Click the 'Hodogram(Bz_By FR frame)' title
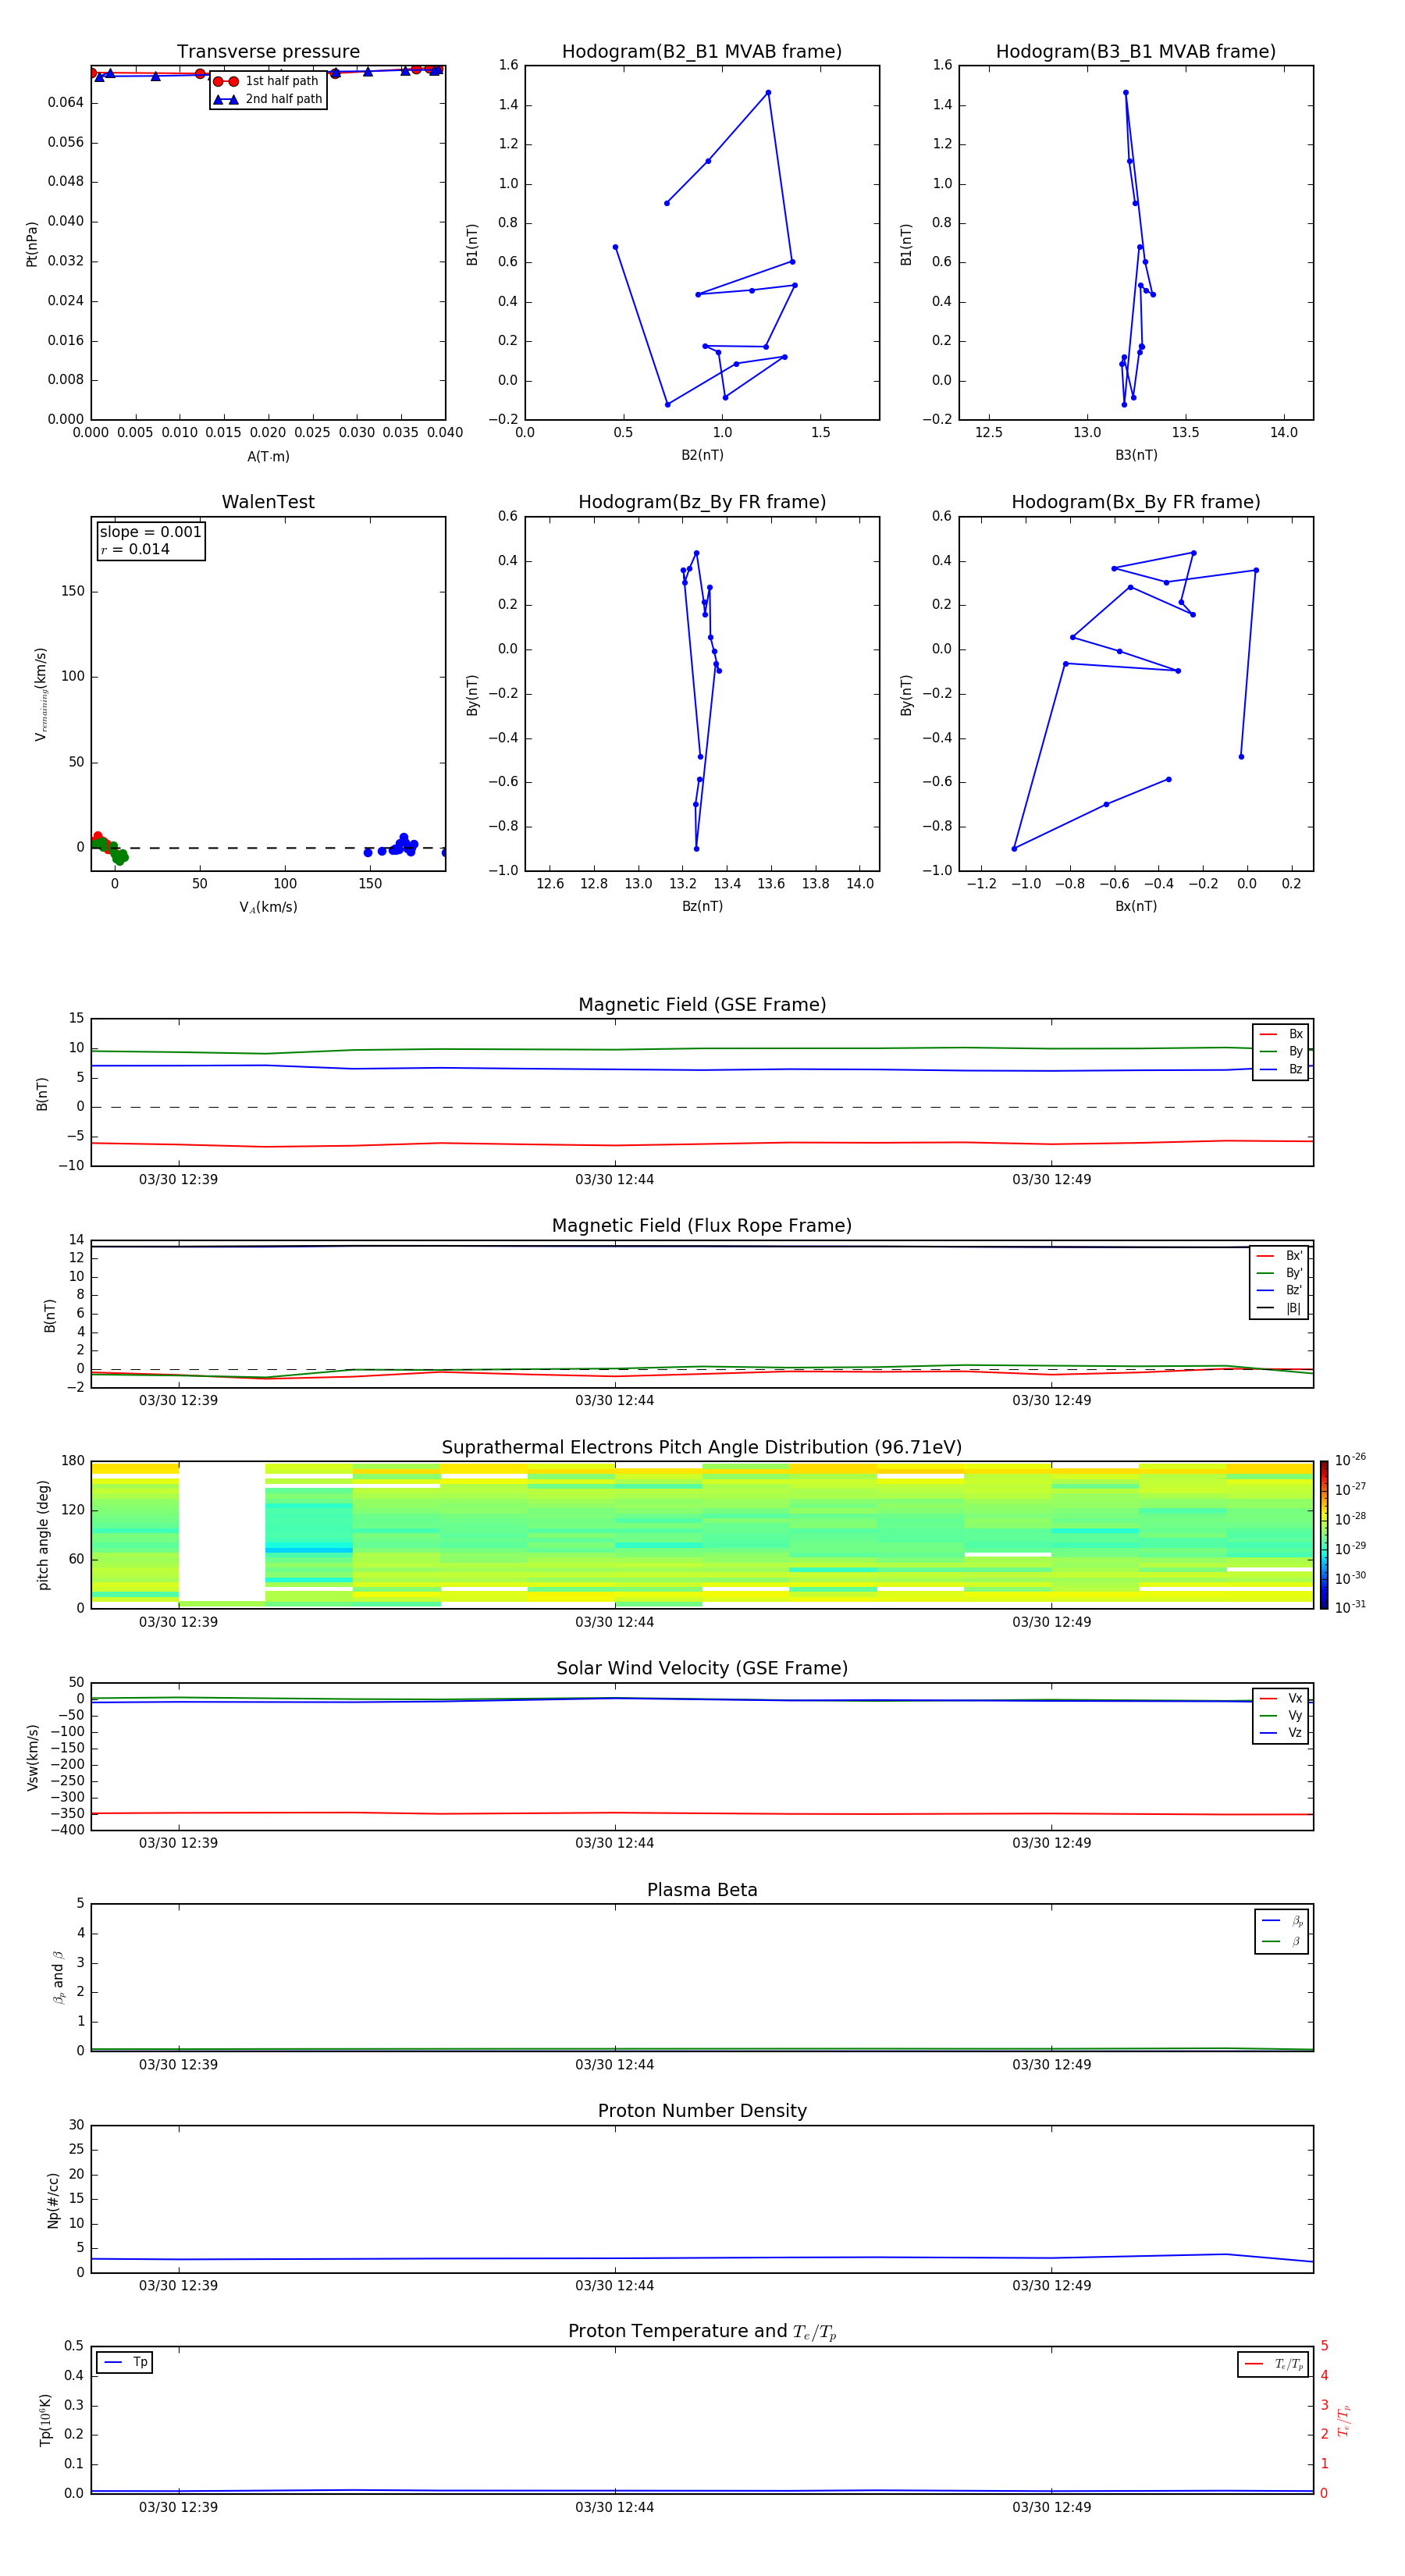 point(702,502)
